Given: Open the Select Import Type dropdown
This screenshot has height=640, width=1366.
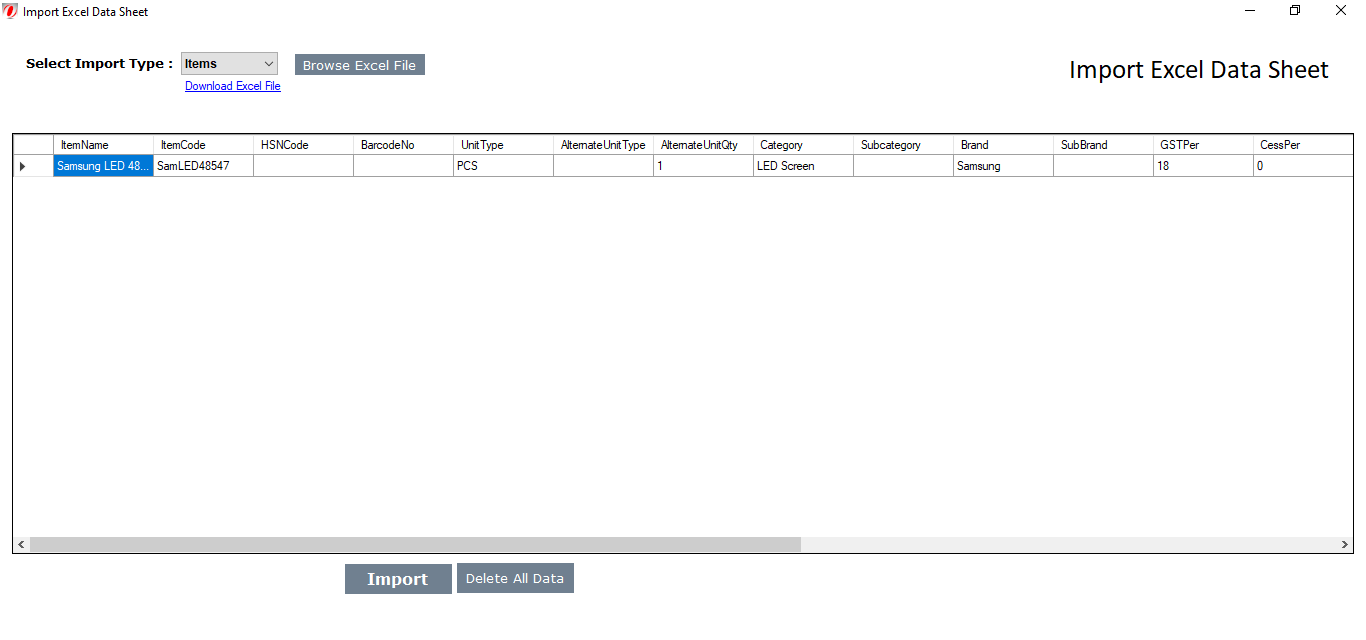Looking at the screenshot, I should coord(229,64).
